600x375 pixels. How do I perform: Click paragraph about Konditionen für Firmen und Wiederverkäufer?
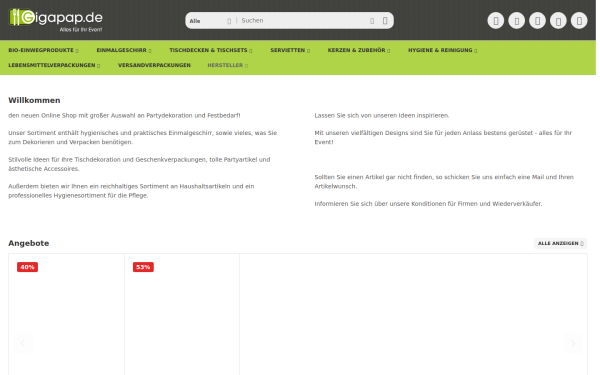click(x=428, y=204)
